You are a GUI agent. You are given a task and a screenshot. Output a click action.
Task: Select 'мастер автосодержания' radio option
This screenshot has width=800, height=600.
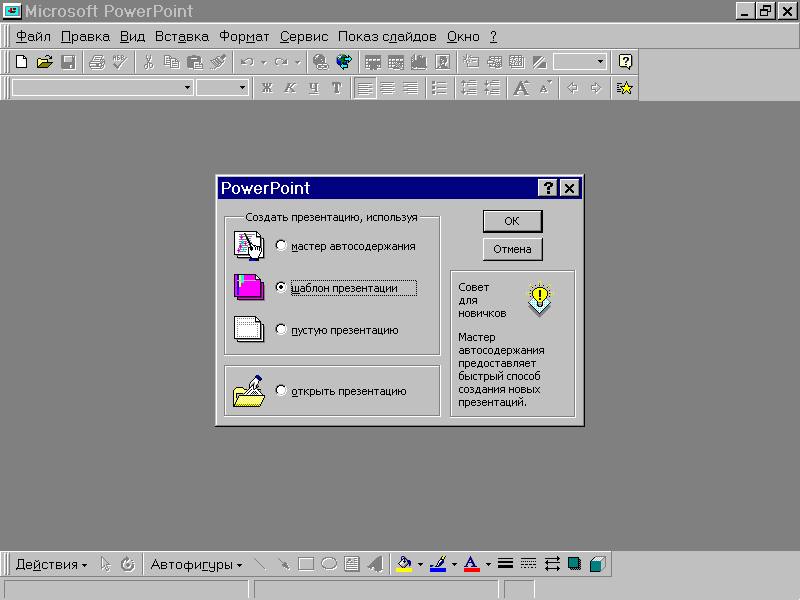click(x=281, y=245)
